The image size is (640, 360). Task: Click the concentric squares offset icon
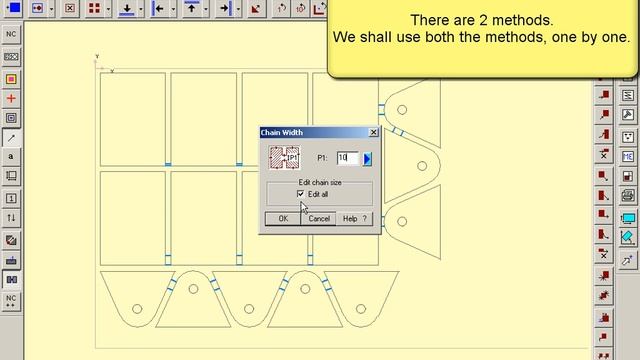coord(11,118)
